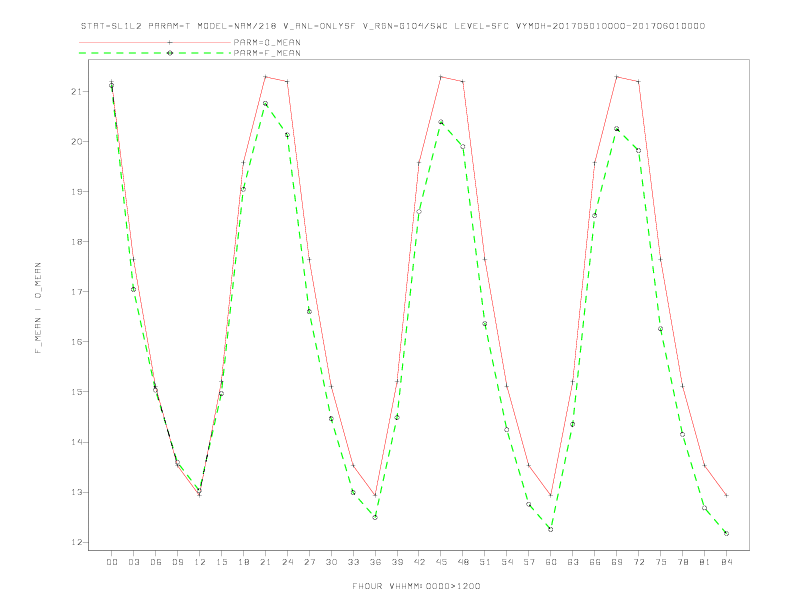Select the red solid O_MEAN legend line sample

(155, 42)
